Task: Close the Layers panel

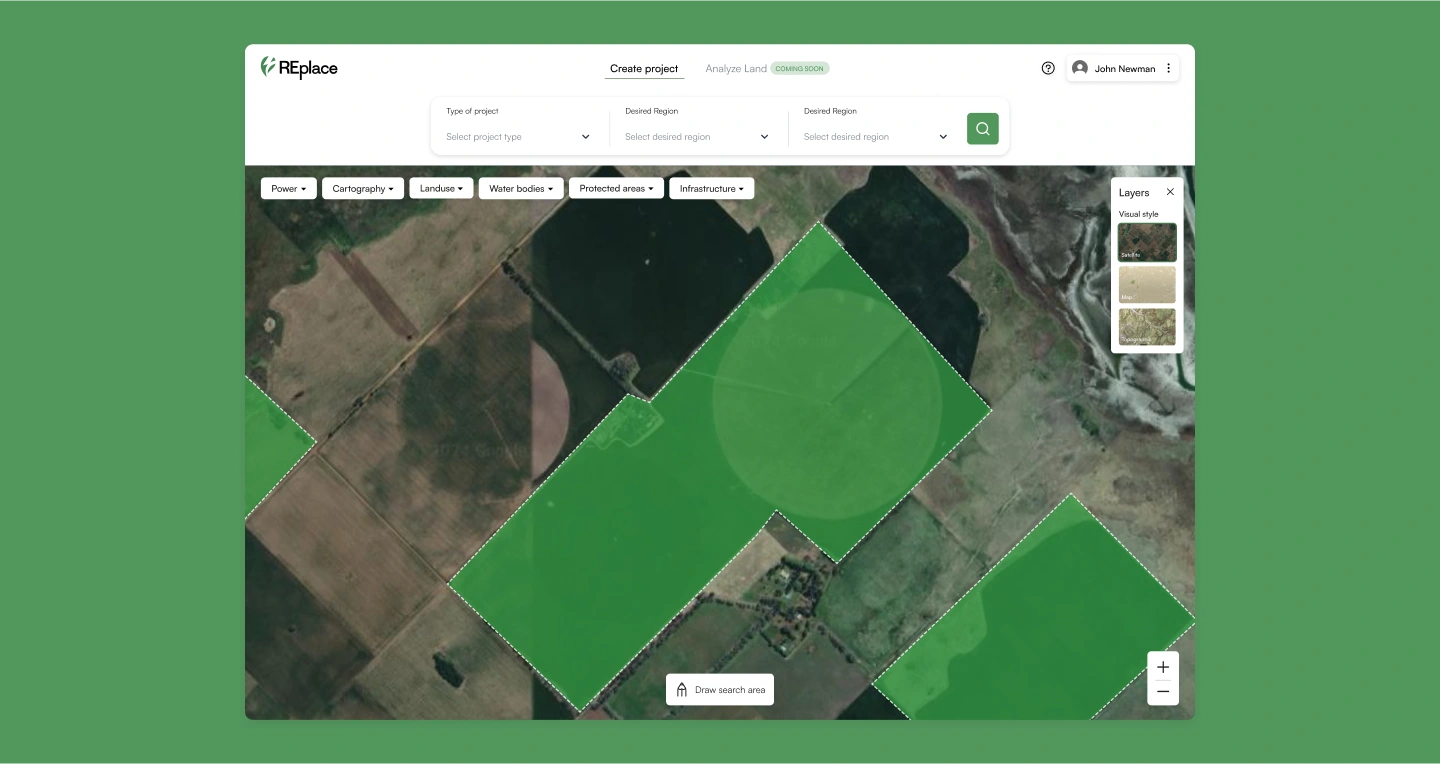Action: (x=1170, y=192)
